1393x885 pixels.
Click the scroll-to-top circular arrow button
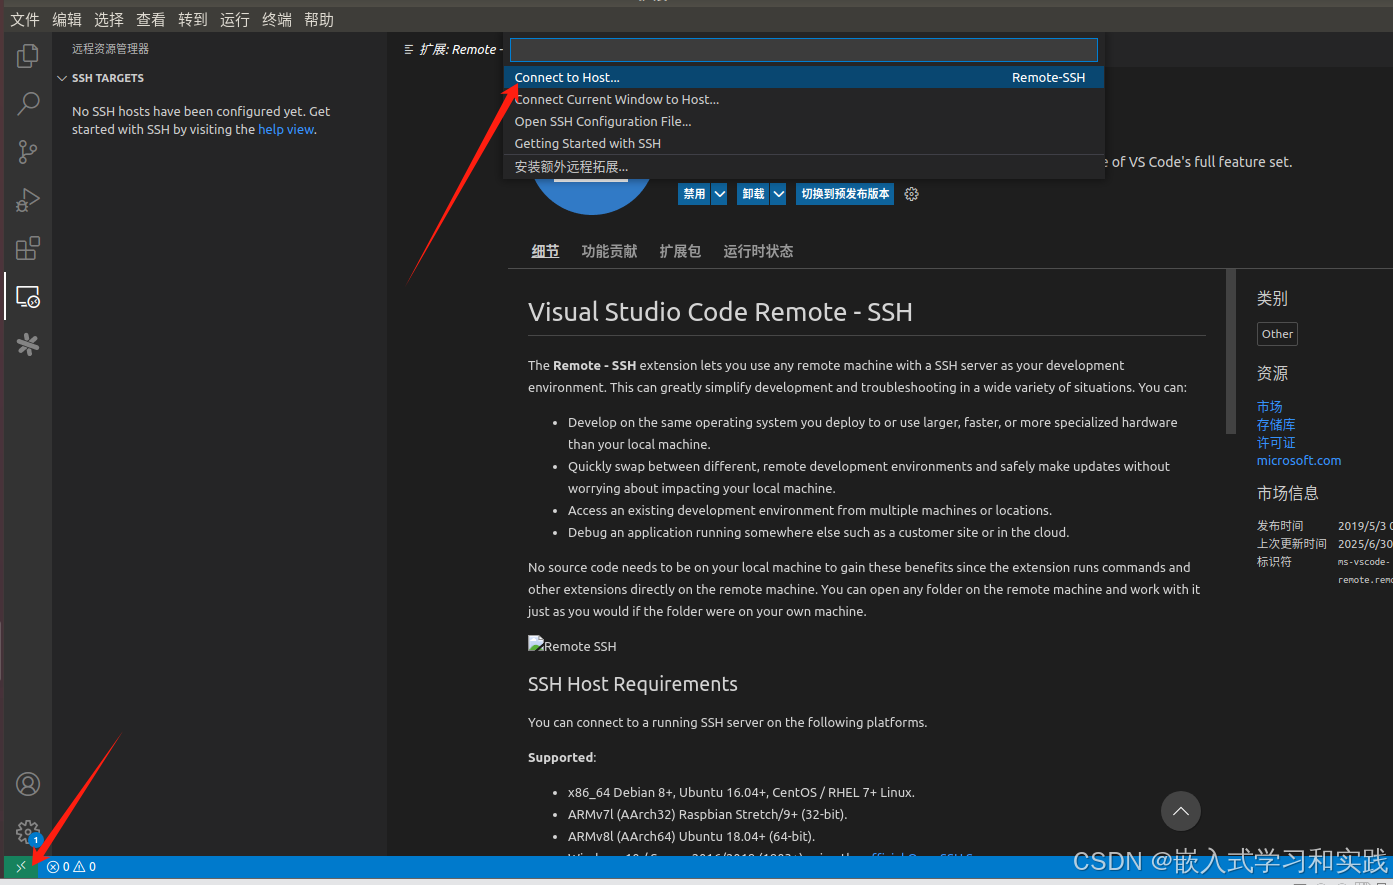(1180, 811)
